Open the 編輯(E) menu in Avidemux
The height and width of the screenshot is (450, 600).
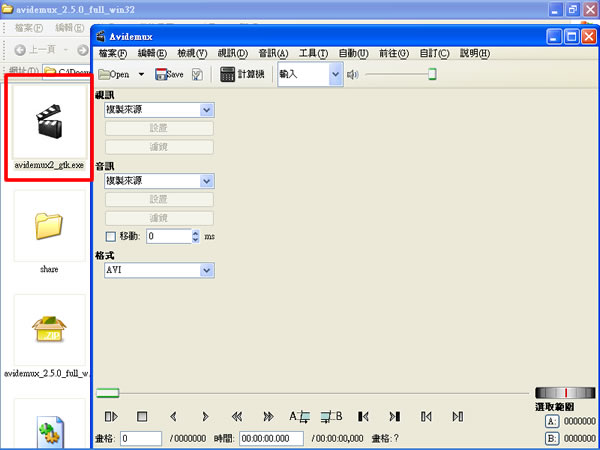(x=152, y=53)
